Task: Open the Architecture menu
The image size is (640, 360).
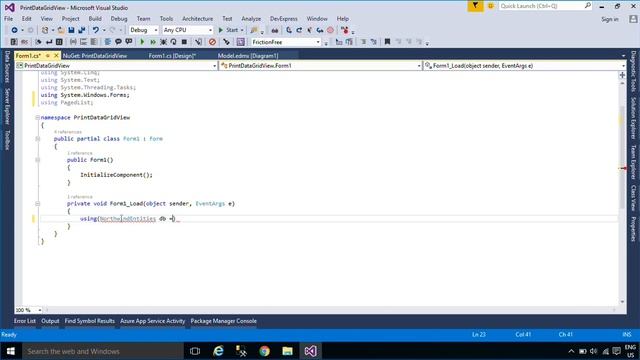Action: [198, 19]
